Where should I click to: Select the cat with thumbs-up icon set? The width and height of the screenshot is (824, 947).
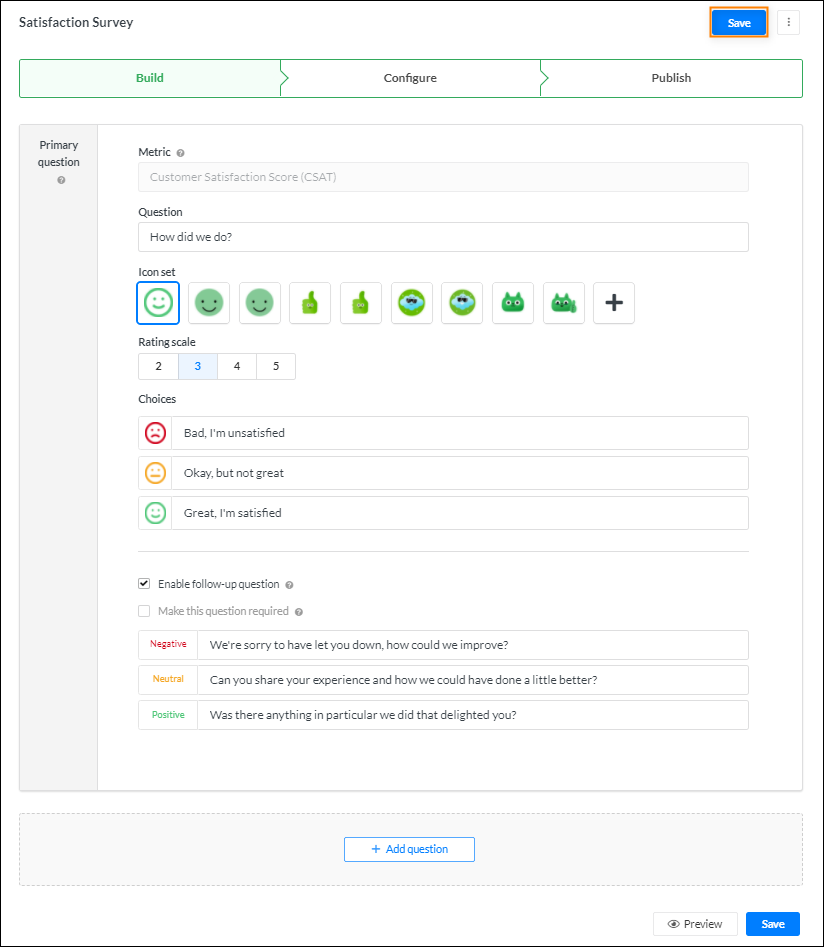pos(564,303)
